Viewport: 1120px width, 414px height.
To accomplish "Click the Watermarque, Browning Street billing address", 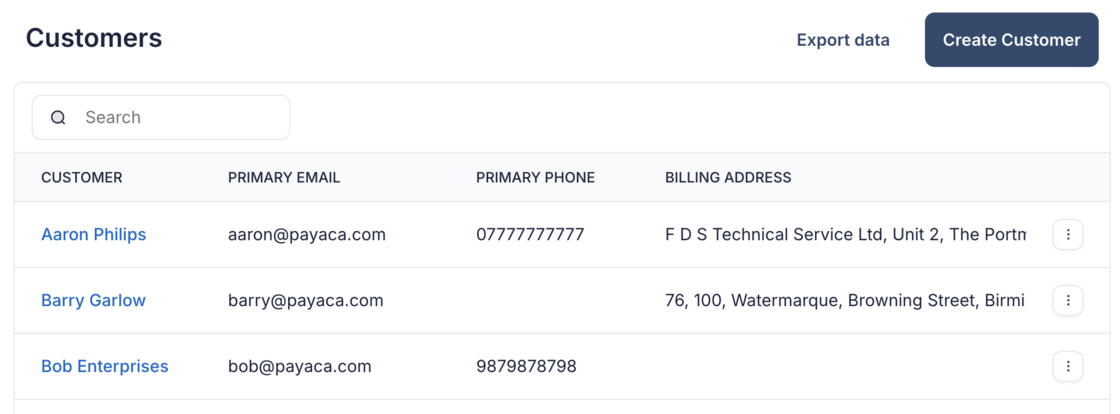I will click(x=845, y=300).
